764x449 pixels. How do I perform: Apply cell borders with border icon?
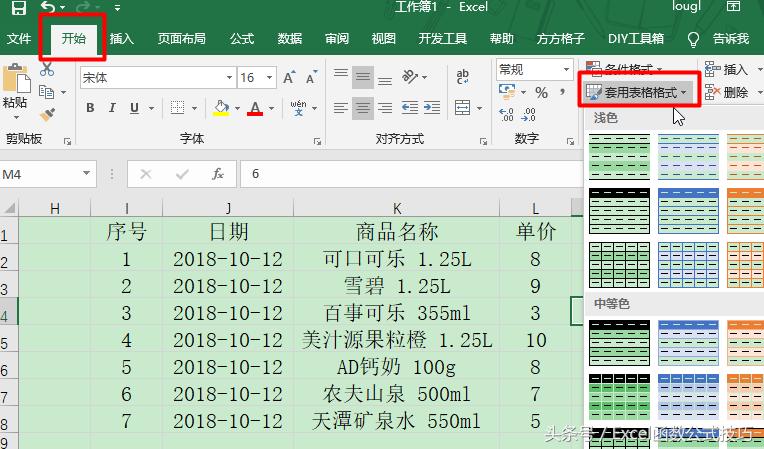[x=177, y=108]
